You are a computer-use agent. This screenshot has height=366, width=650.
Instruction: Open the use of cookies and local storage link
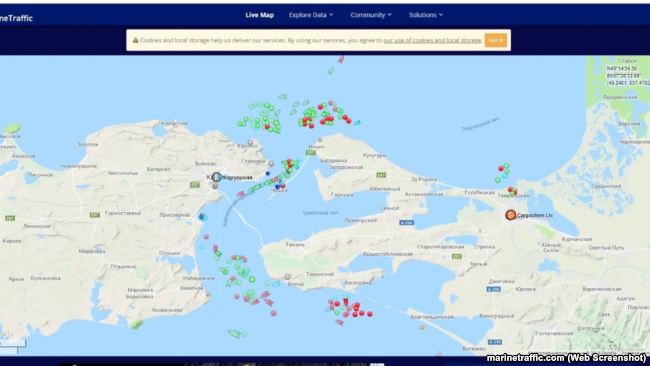click(x=432, y=40)
